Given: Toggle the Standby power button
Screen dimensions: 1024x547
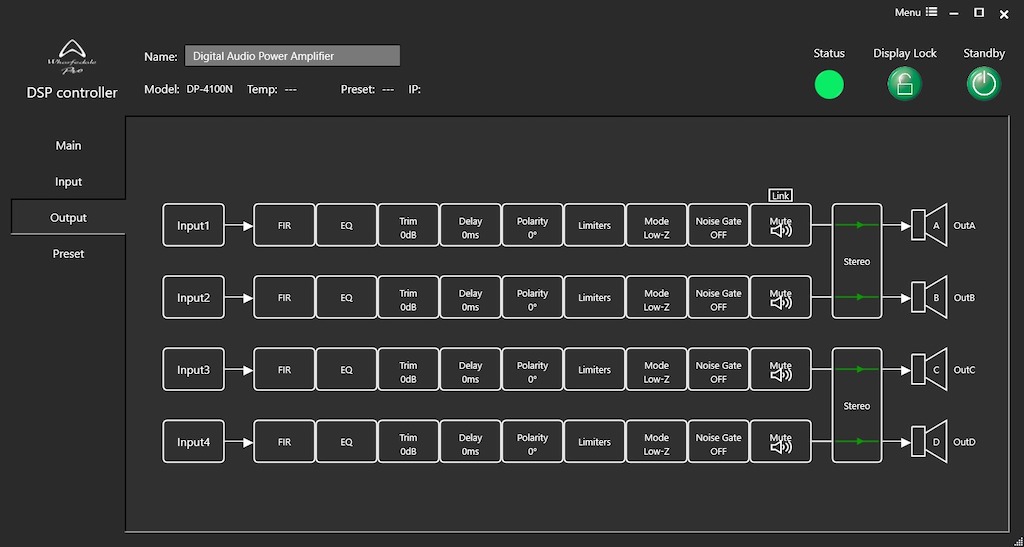Looking at the screenshot, I should pos(983,84).
